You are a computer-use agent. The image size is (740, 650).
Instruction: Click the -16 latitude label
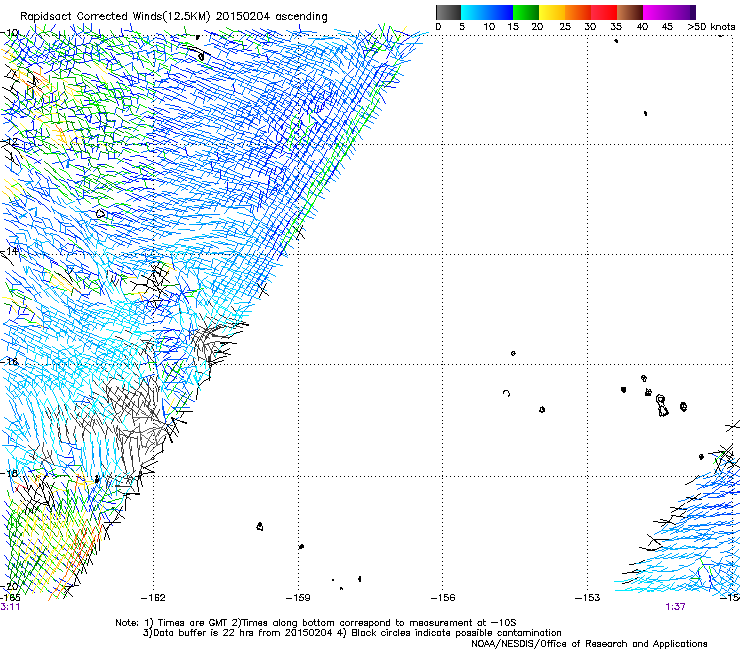click(9, 362)
